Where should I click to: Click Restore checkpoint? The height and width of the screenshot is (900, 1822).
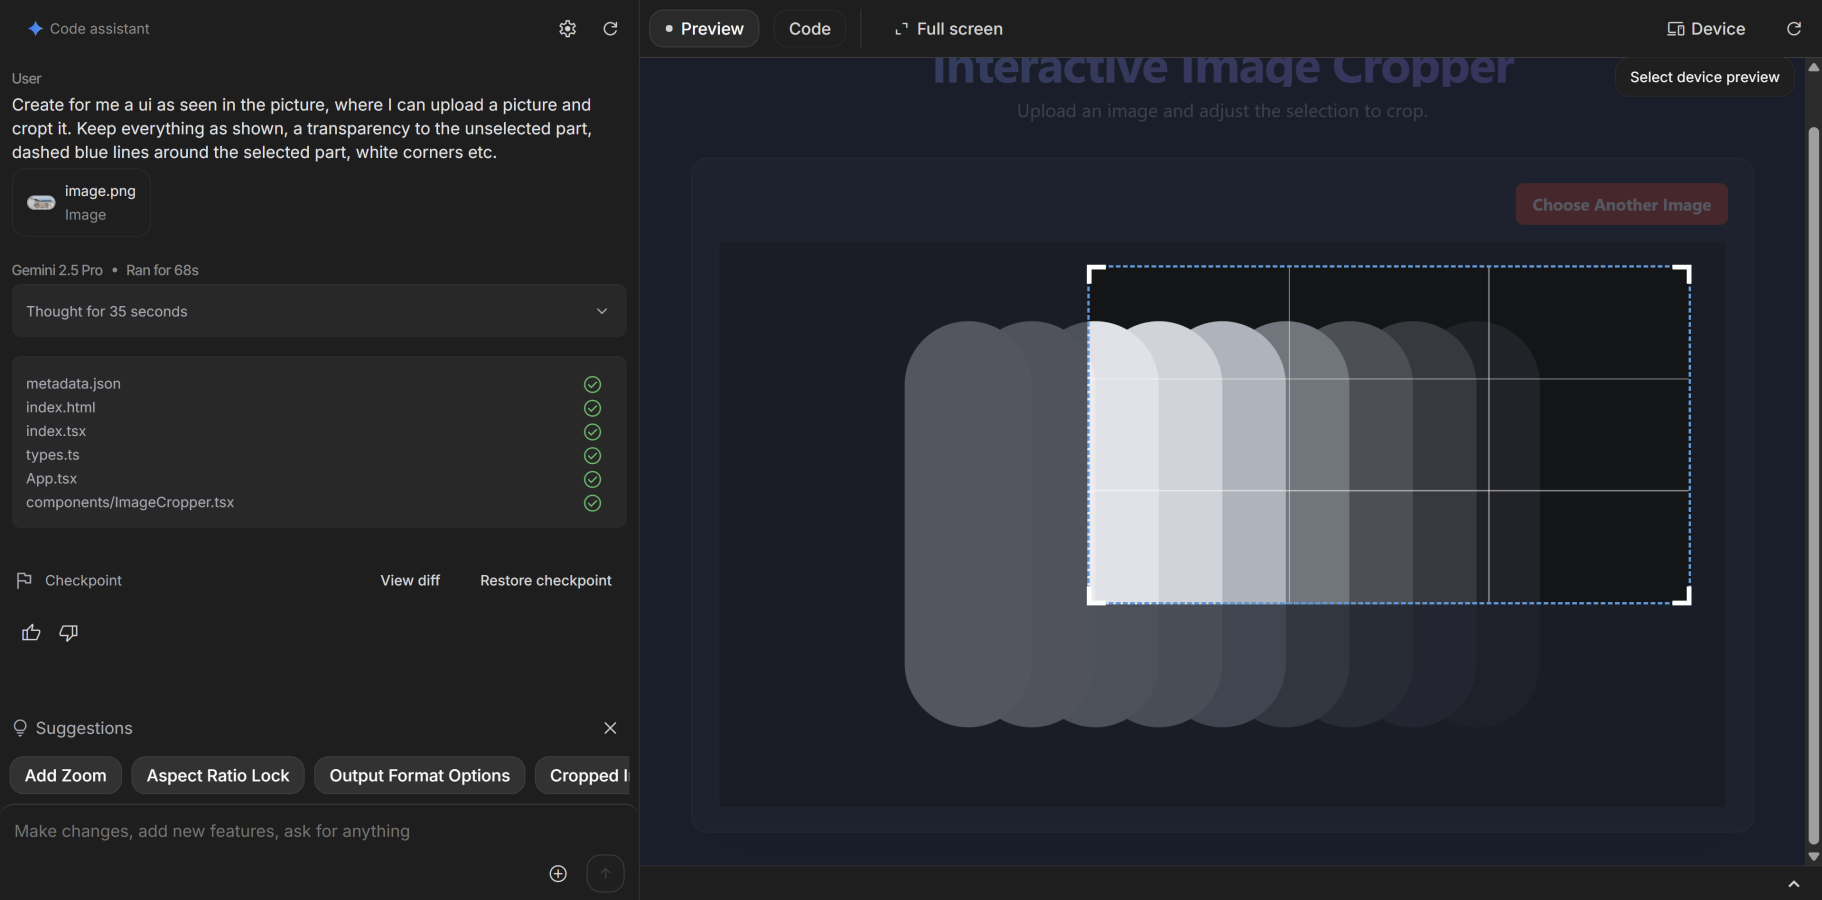(545, 581)
